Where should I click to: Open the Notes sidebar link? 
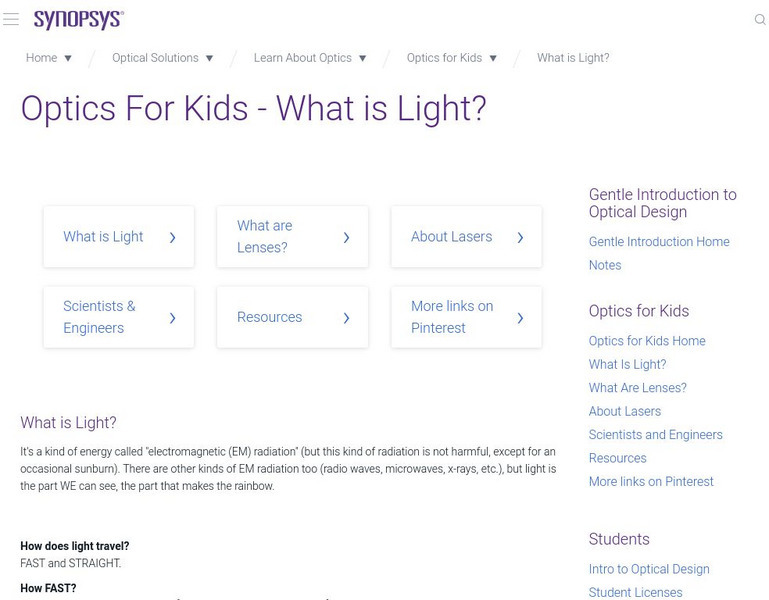point(605,265)
